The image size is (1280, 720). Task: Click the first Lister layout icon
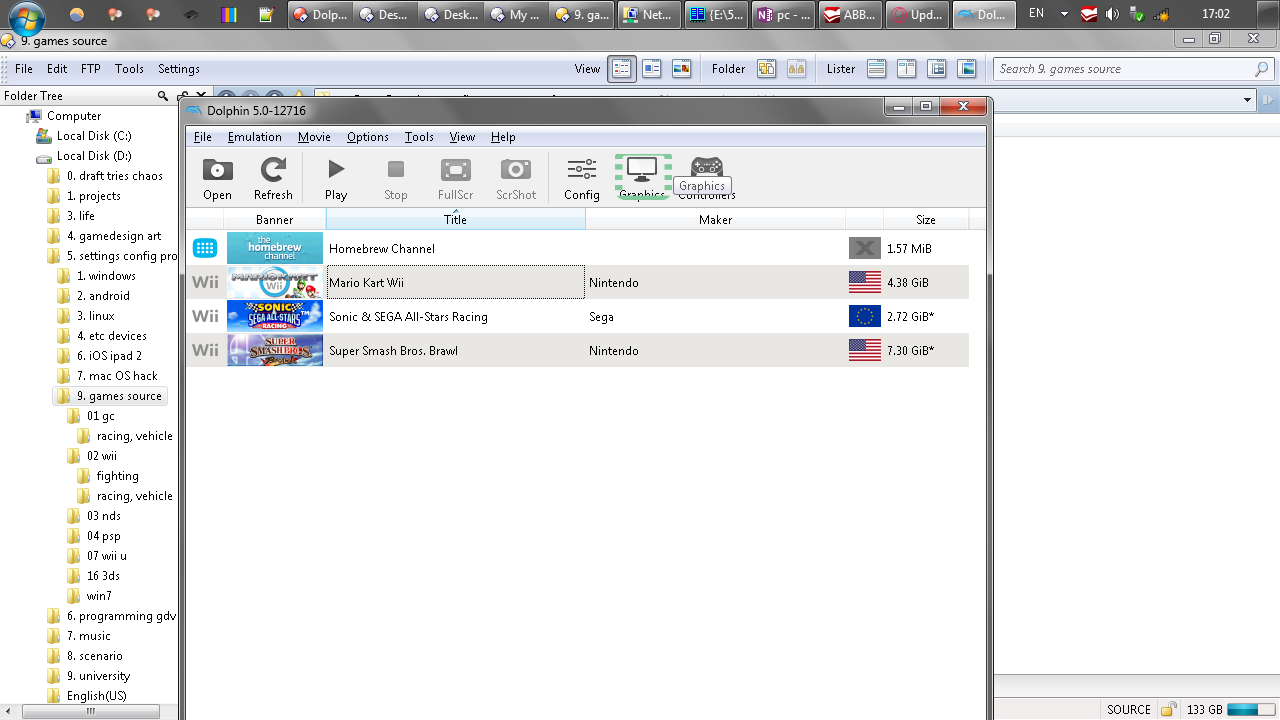(877, 69)
